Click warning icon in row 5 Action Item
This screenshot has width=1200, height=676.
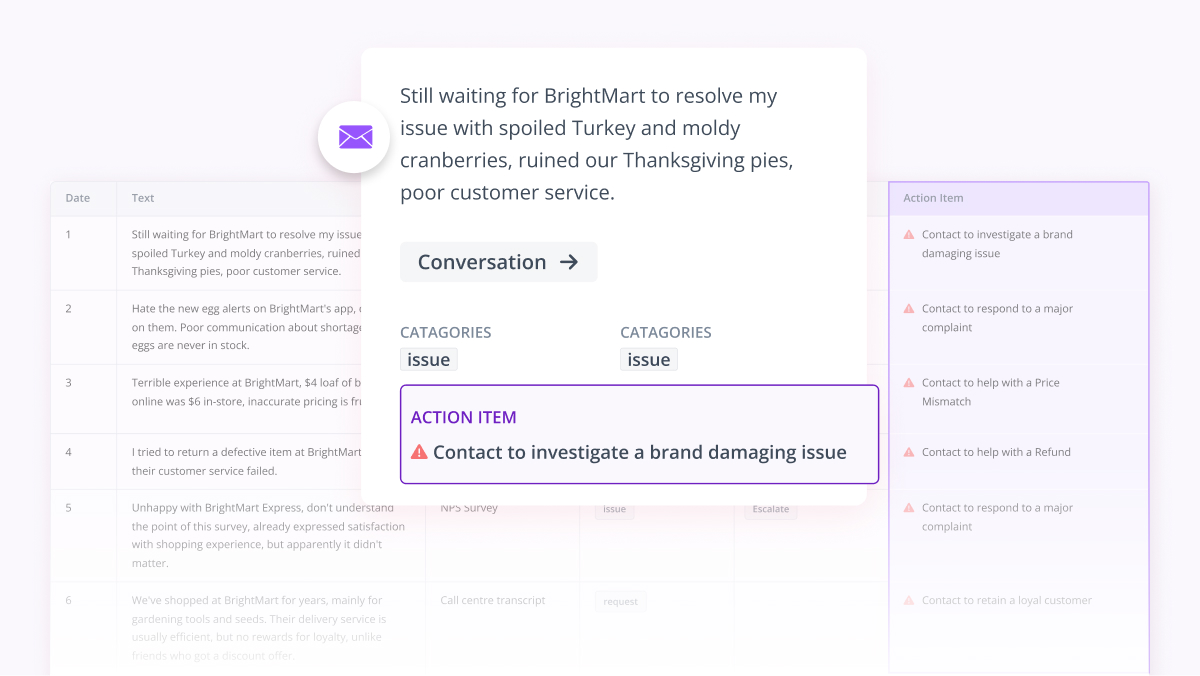tap(909, 508)
